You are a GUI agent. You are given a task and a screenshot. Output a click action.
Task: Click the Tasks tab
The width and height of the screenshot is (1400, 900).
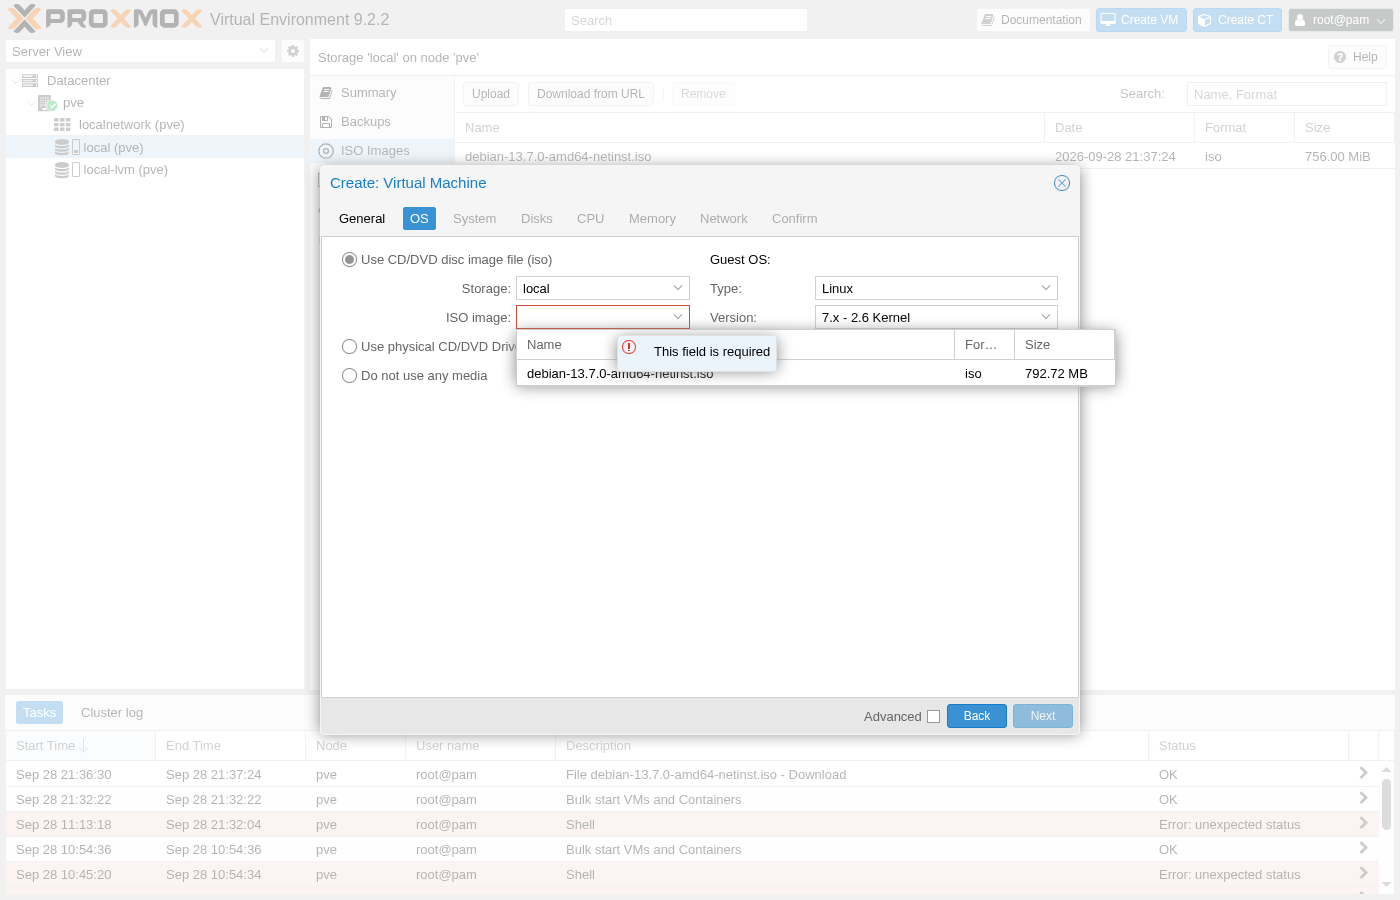39,713
